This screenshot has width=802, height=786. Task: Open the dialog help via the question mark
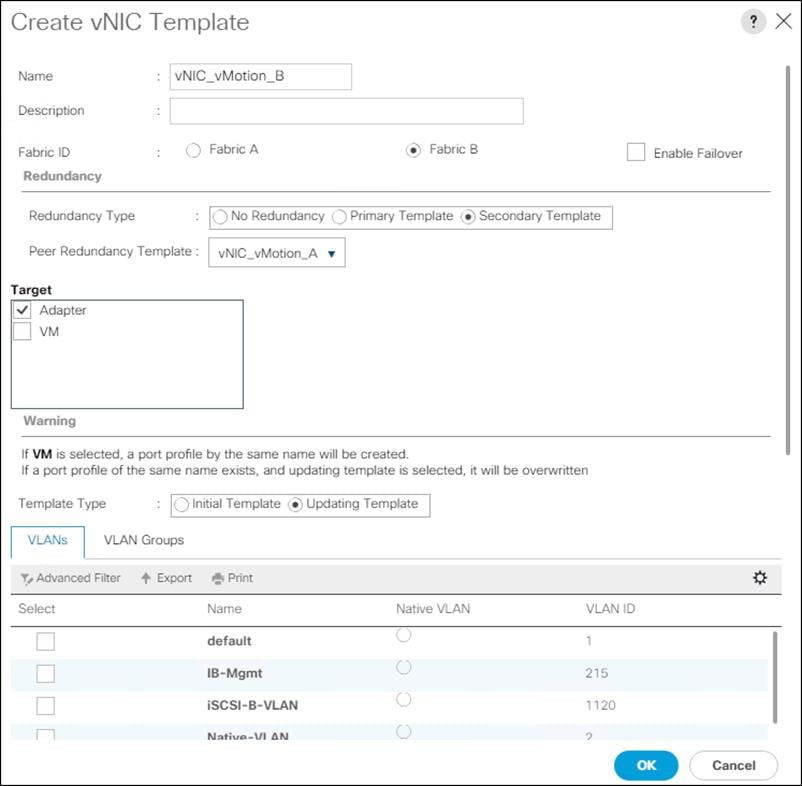pos(753,21)
